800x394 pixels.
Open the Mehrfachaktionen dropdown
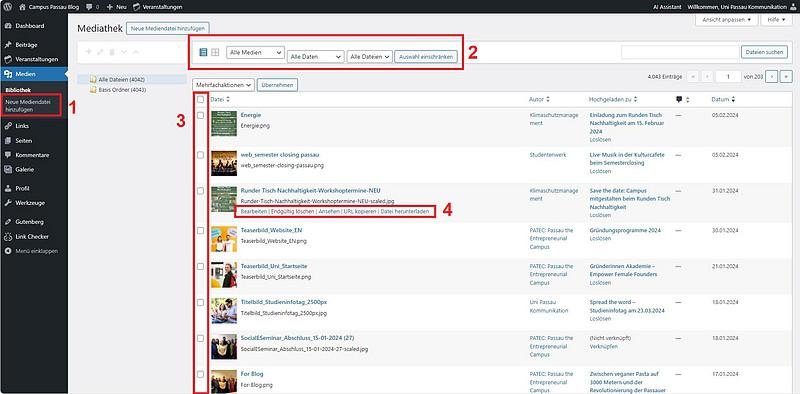tap(223, 85)
